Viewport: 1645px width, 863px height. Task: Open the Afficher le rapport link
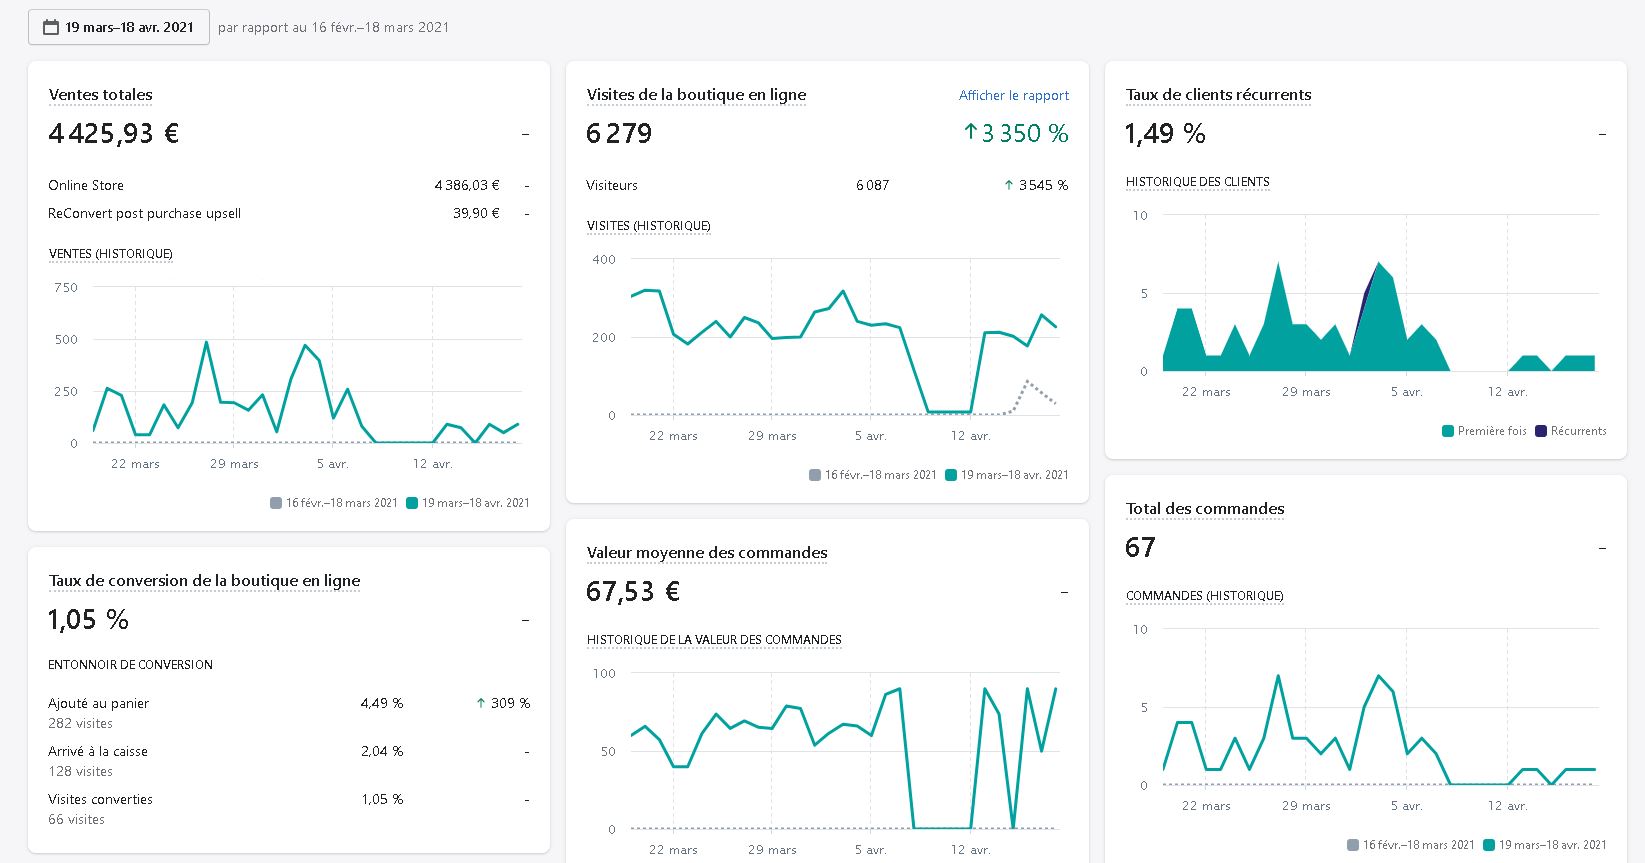pos(1014,95)
